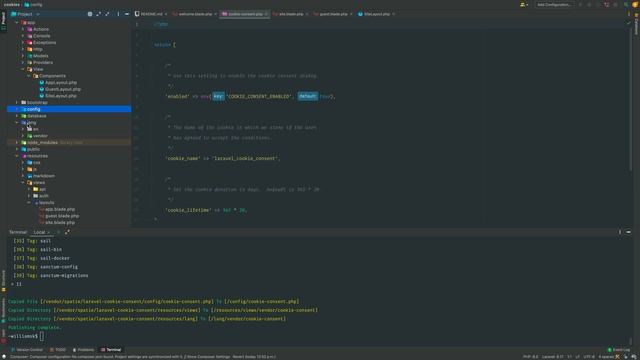Click the collapse all icon in Project panel
The height and width of the screenshot is (360, 640).
(107, 14)
